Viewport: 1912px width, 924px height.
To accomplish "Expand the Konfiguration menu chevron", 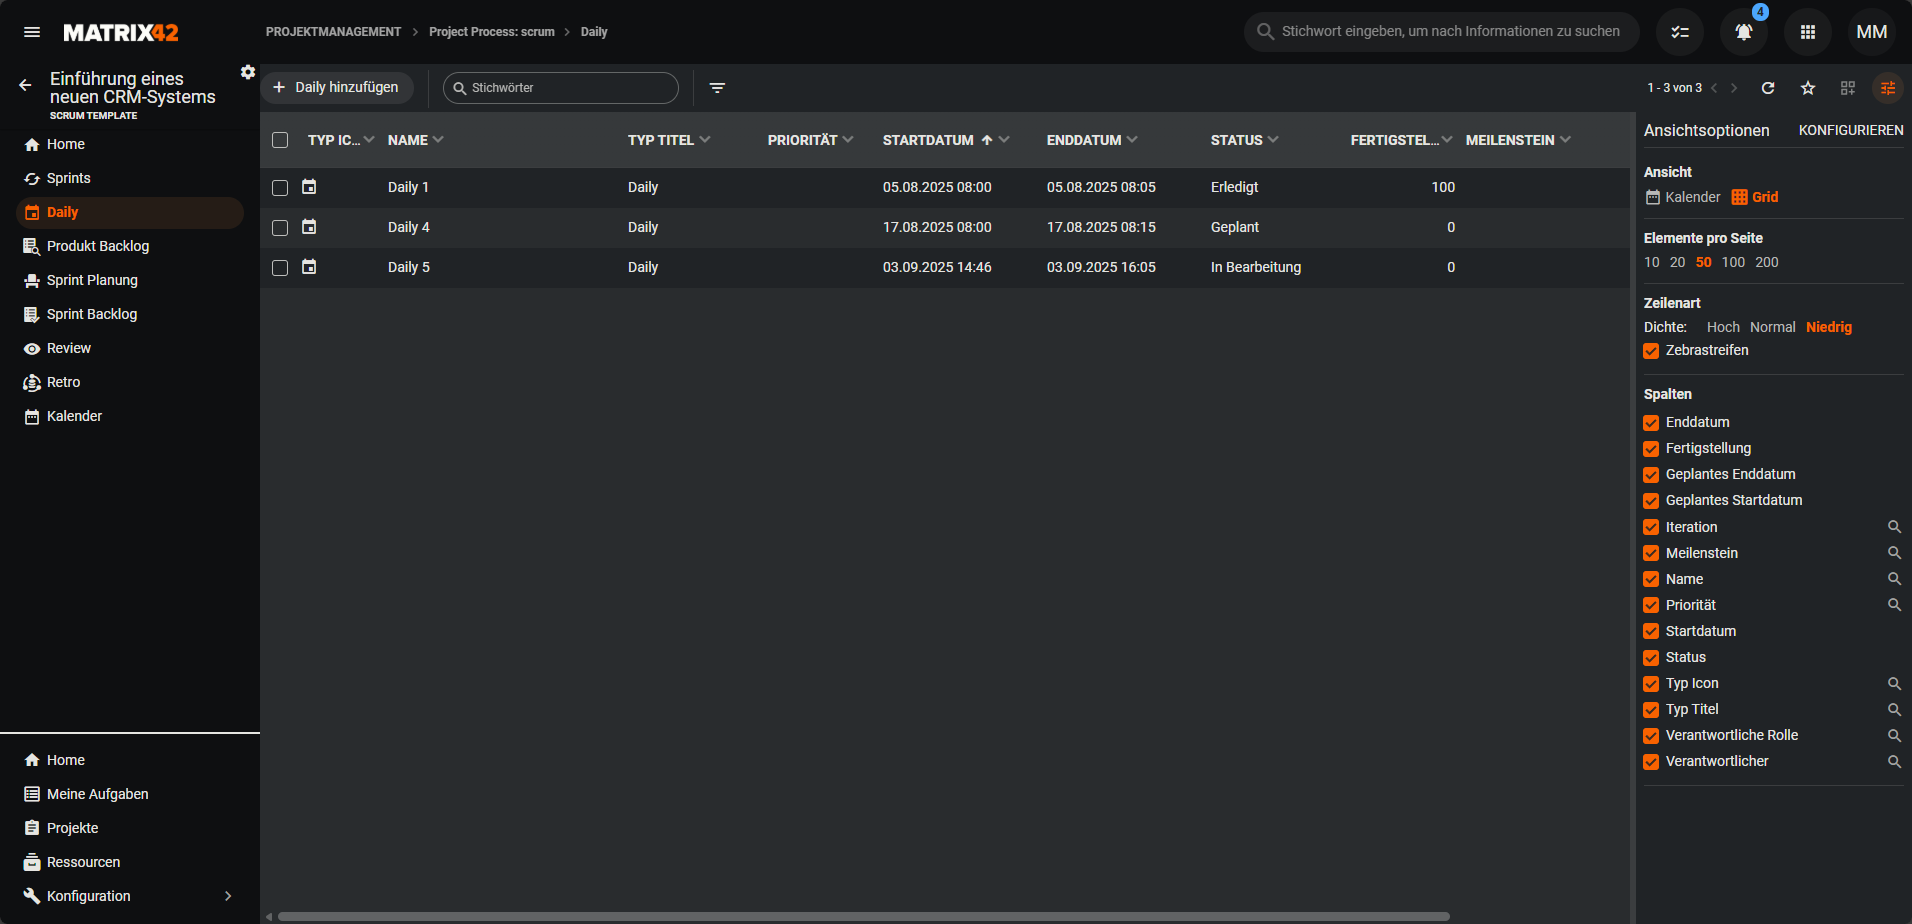I will (228, 896).
